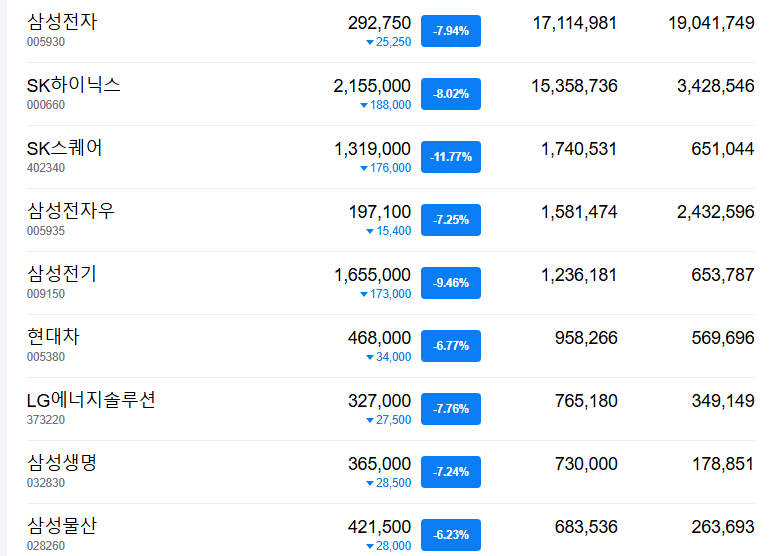
Task: Click the SK하이닉스 price 2,155,000
Action: coord(372,86)
